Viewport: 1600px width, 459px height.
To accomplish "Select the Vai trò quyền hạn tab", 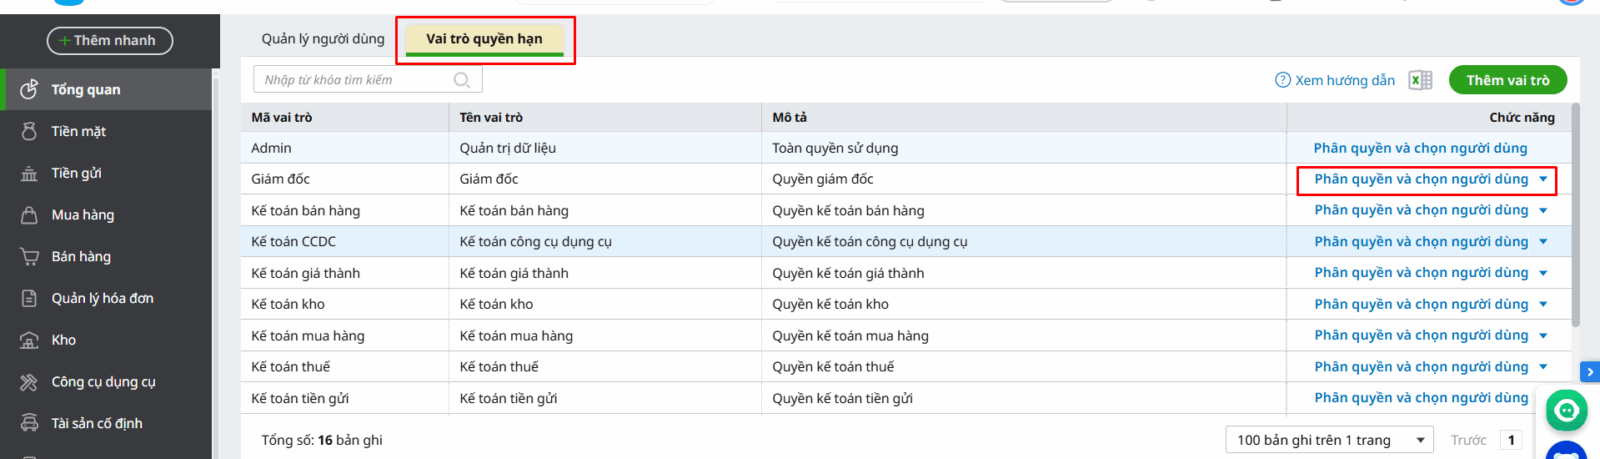I will click(484, 39).
